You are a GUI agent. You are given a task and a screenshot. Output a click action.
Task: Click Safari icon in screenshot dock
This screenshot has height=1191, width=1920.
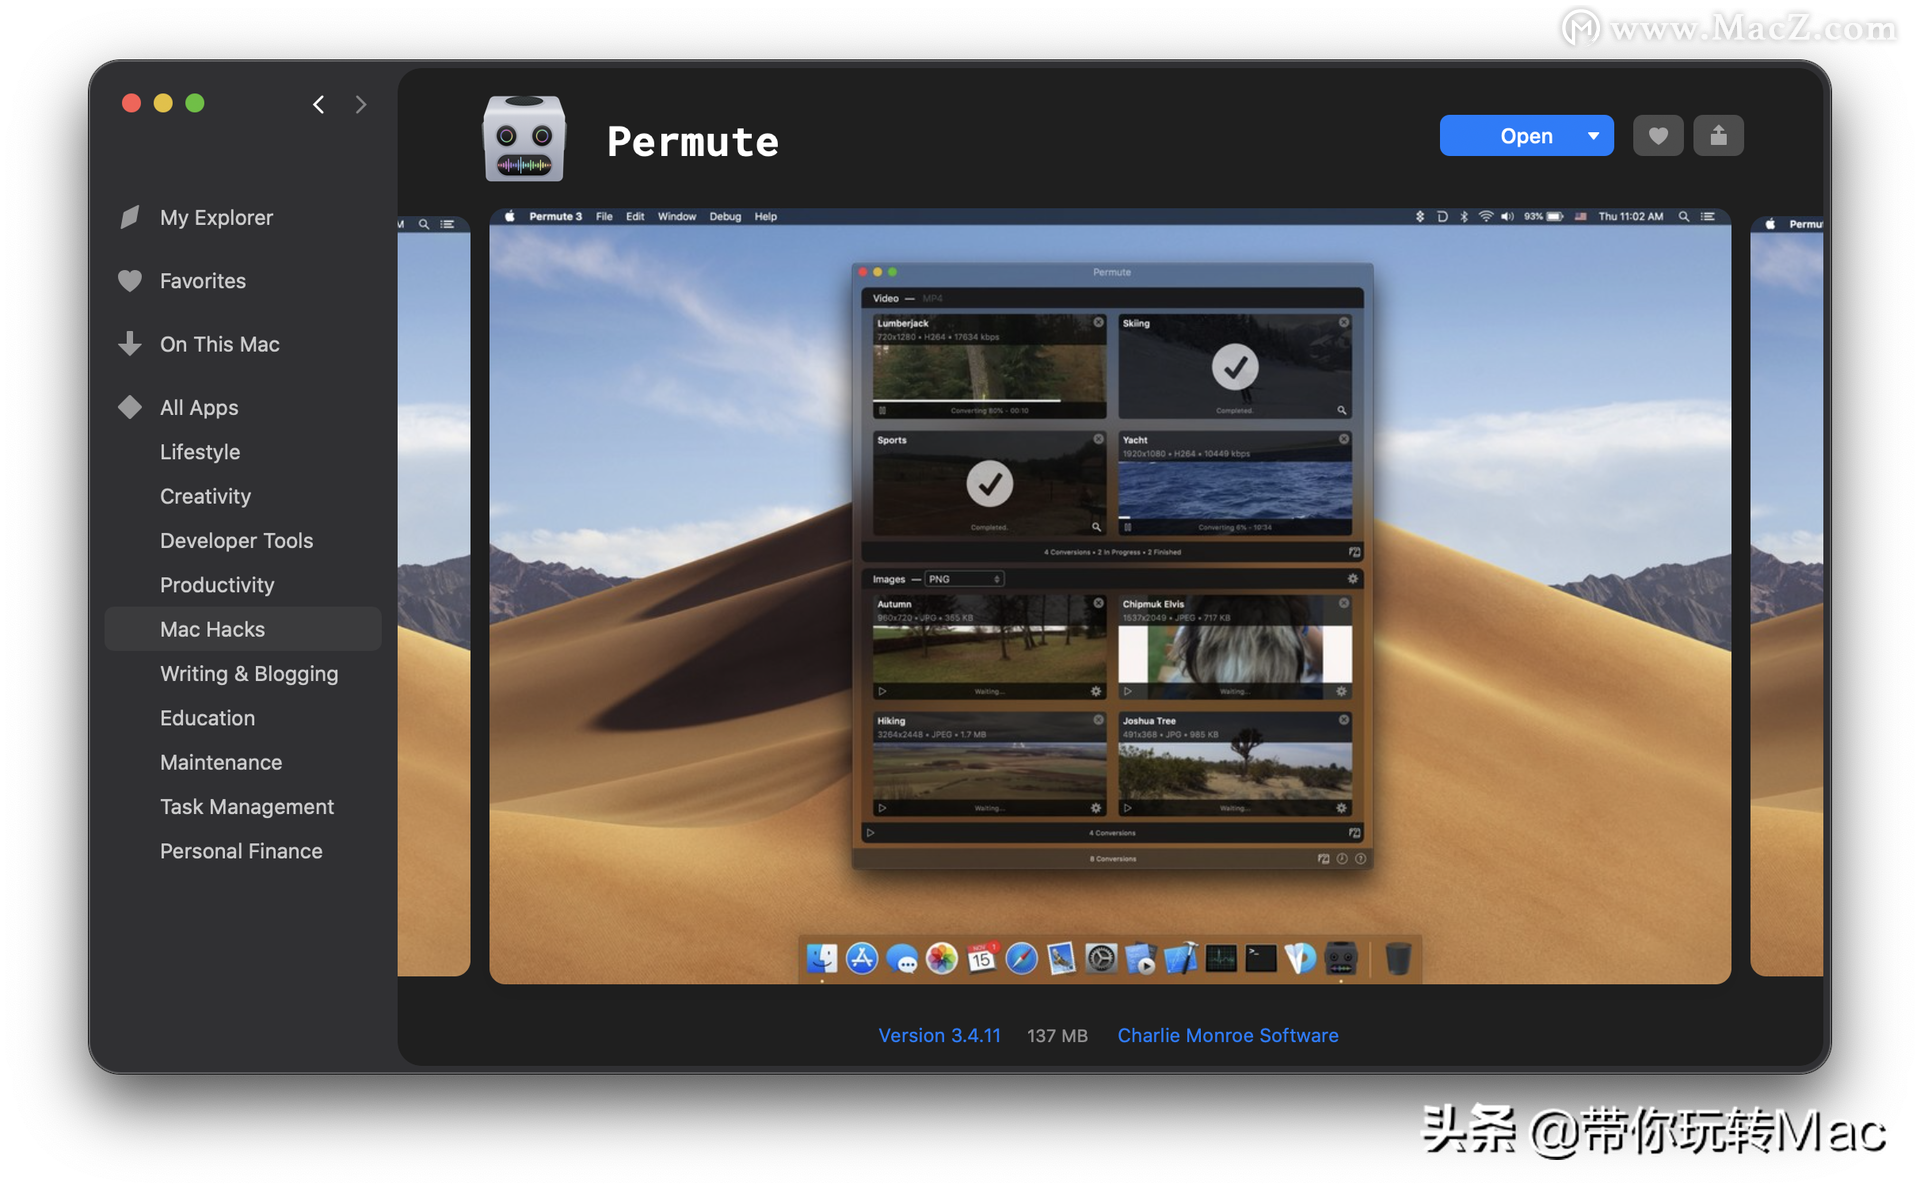pos(1021,958)
